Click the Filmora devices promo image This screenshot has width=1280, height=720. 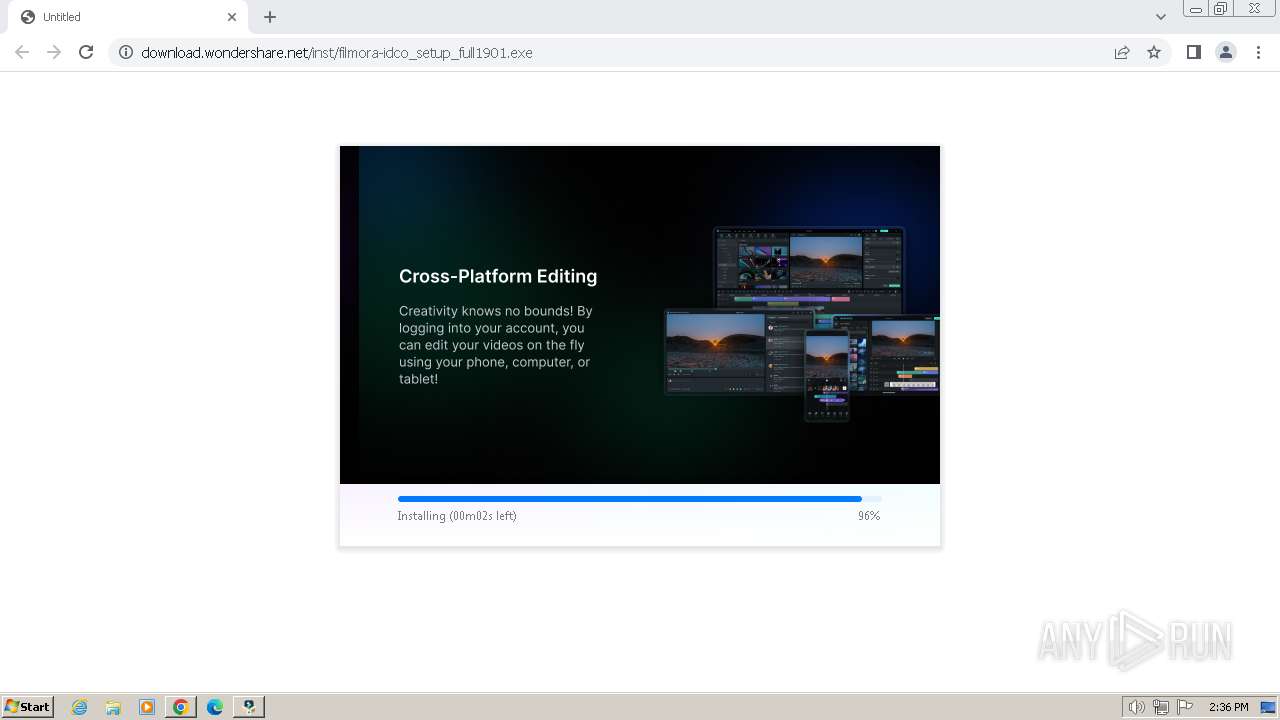[x=802, y=323]
